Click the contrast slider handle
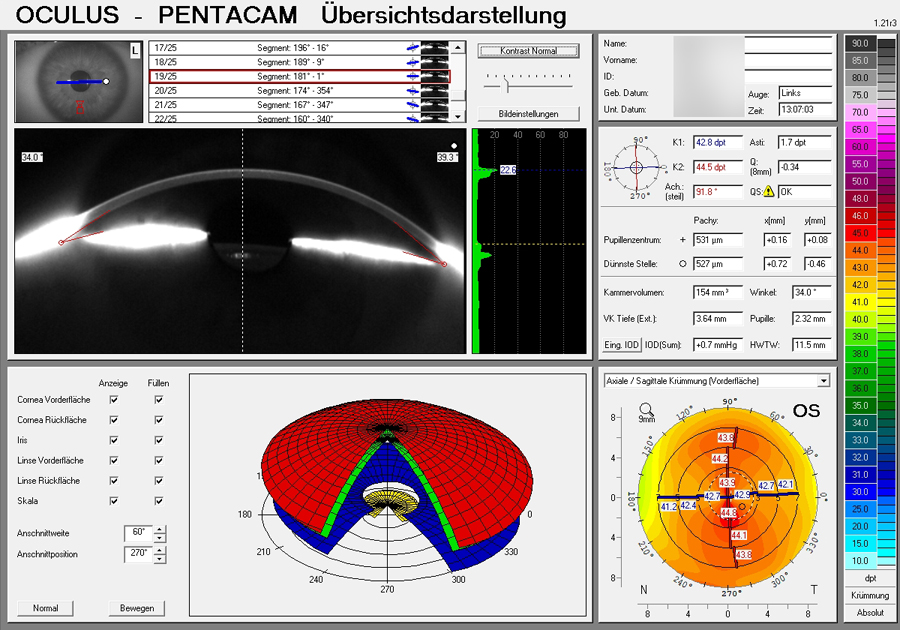This screenshot has height=630, width=900. 506,86
